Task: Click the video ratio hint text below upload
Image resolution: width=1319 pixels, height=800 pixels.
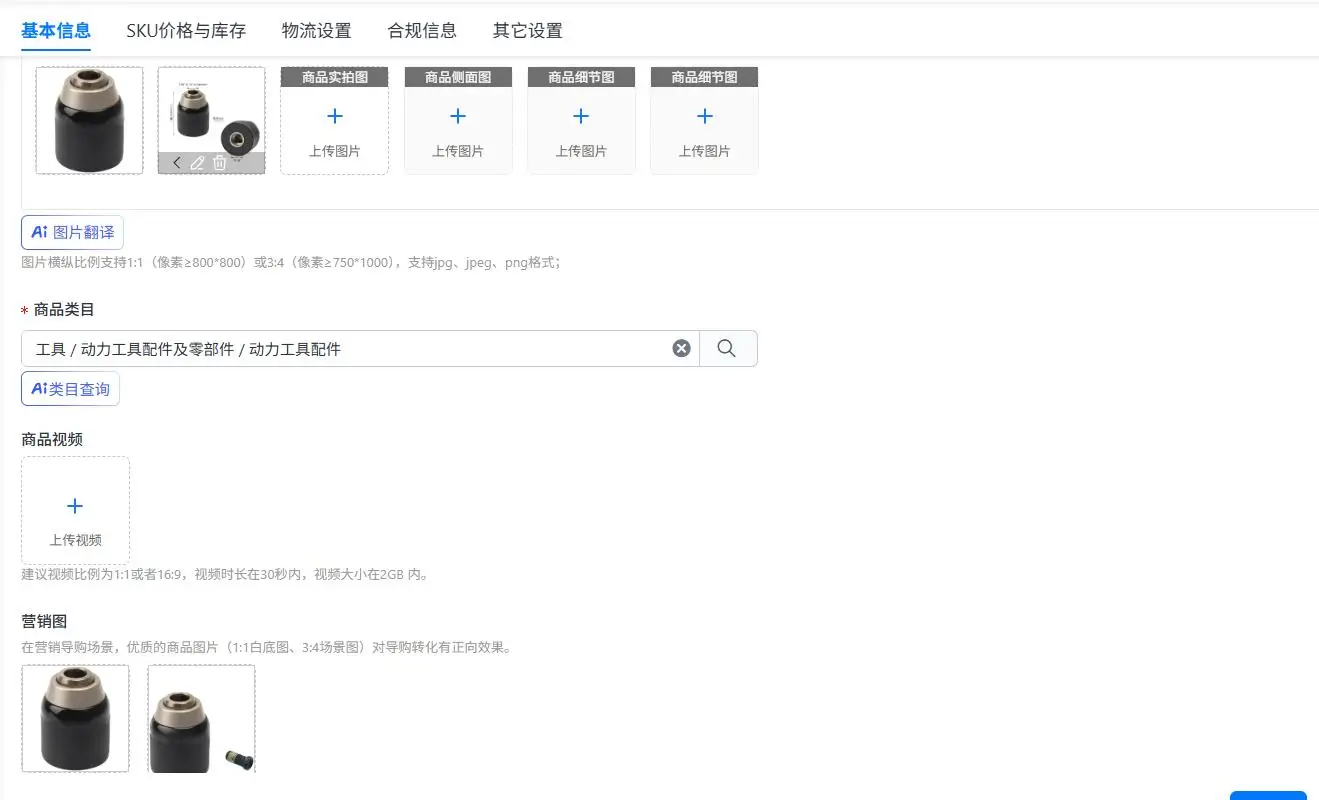Action: click(225, 575)
